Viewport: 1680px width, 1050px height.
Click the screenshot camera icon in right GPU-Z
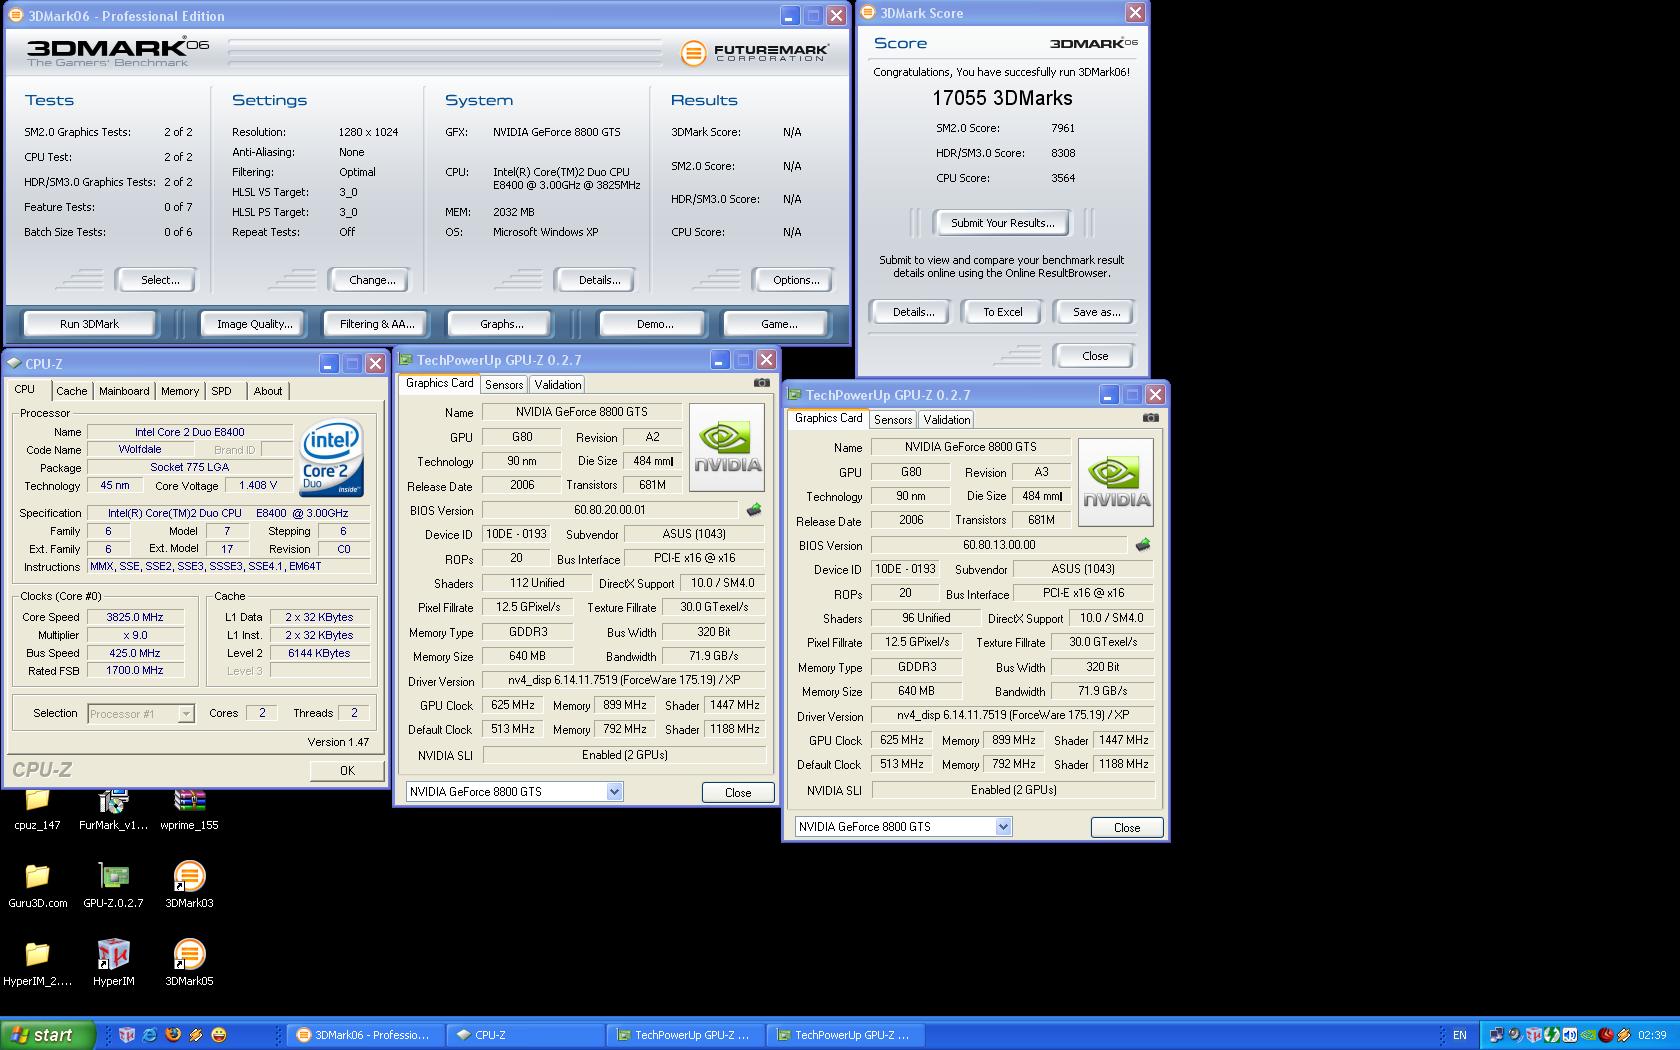[1151, 418]
